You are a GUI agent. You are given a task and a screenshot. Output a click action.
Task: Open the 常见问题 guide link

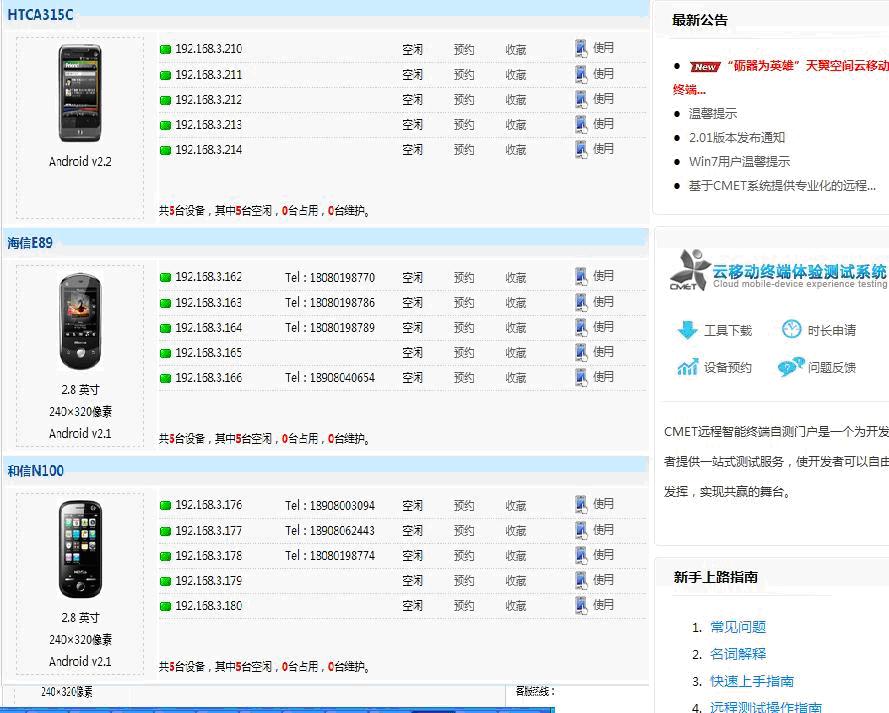click(x=738, y=626)
